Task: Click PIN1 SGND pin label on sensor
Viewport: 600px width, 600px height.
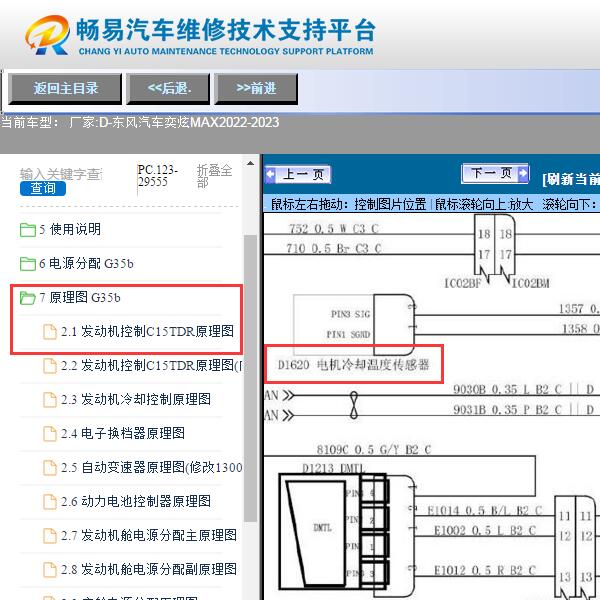Action: [348, 334]
